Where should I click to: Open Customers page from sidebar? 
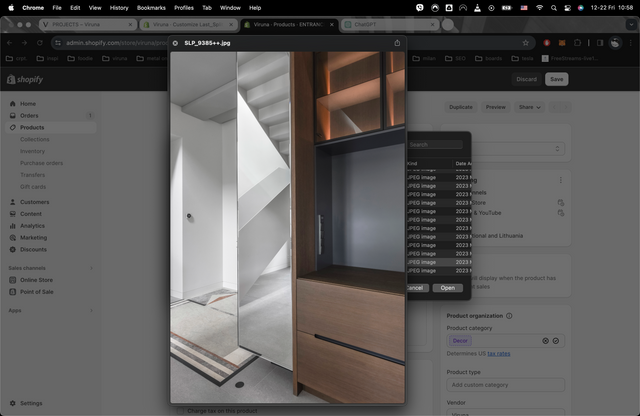point(34,202)
